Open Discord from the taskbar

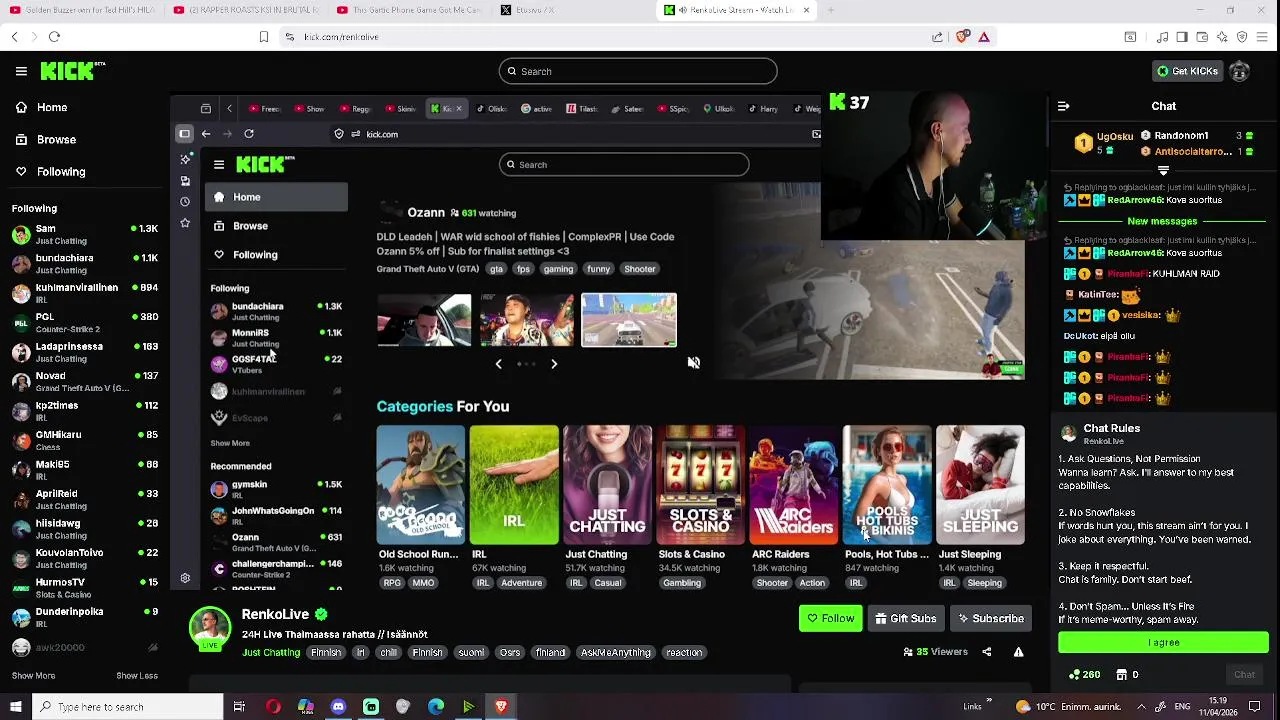338,707
